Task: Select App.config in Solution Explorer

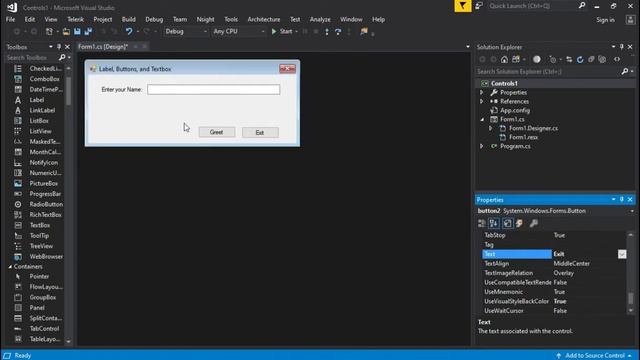Action: 515,111
